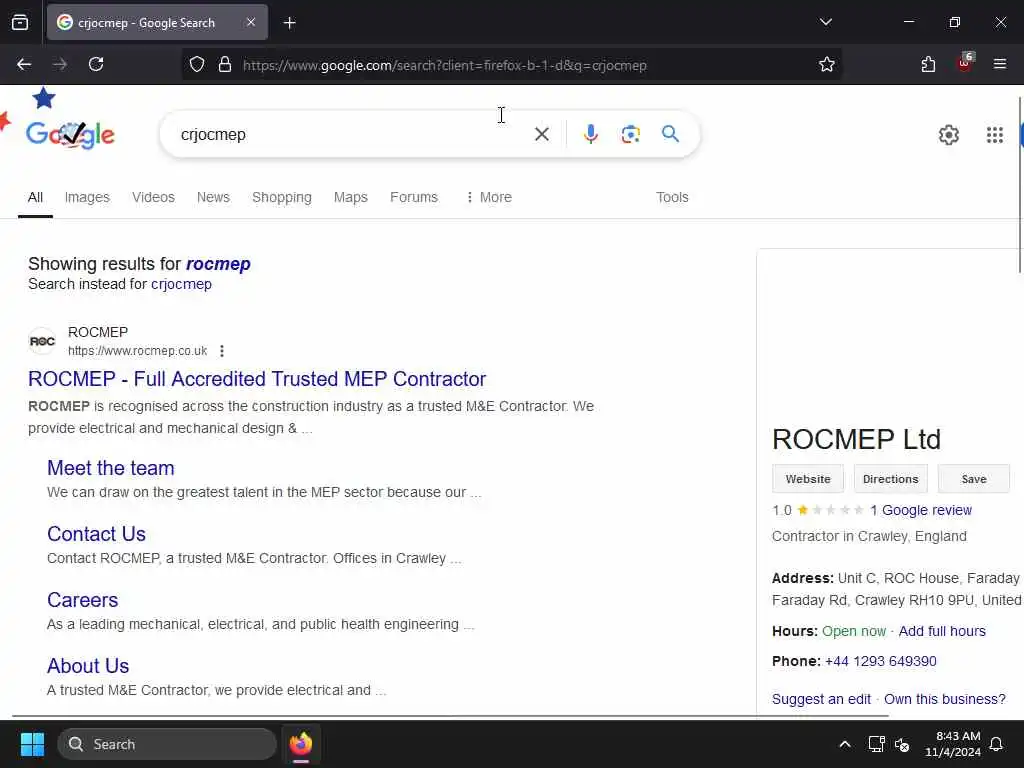Open the Careers sitelink

pos(82,600)
